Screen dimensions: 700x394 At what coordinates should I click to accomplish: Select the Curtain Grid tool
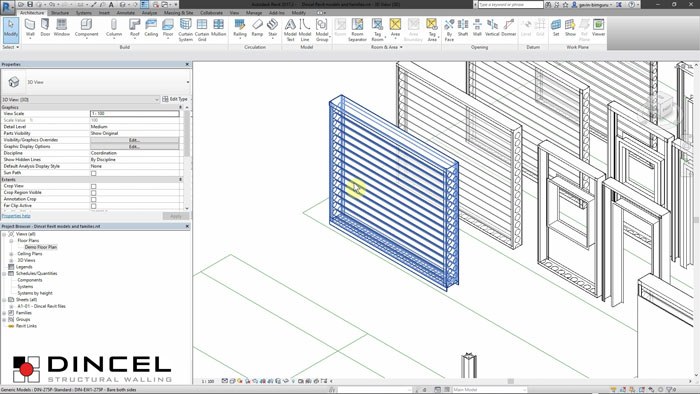(202, 30)
